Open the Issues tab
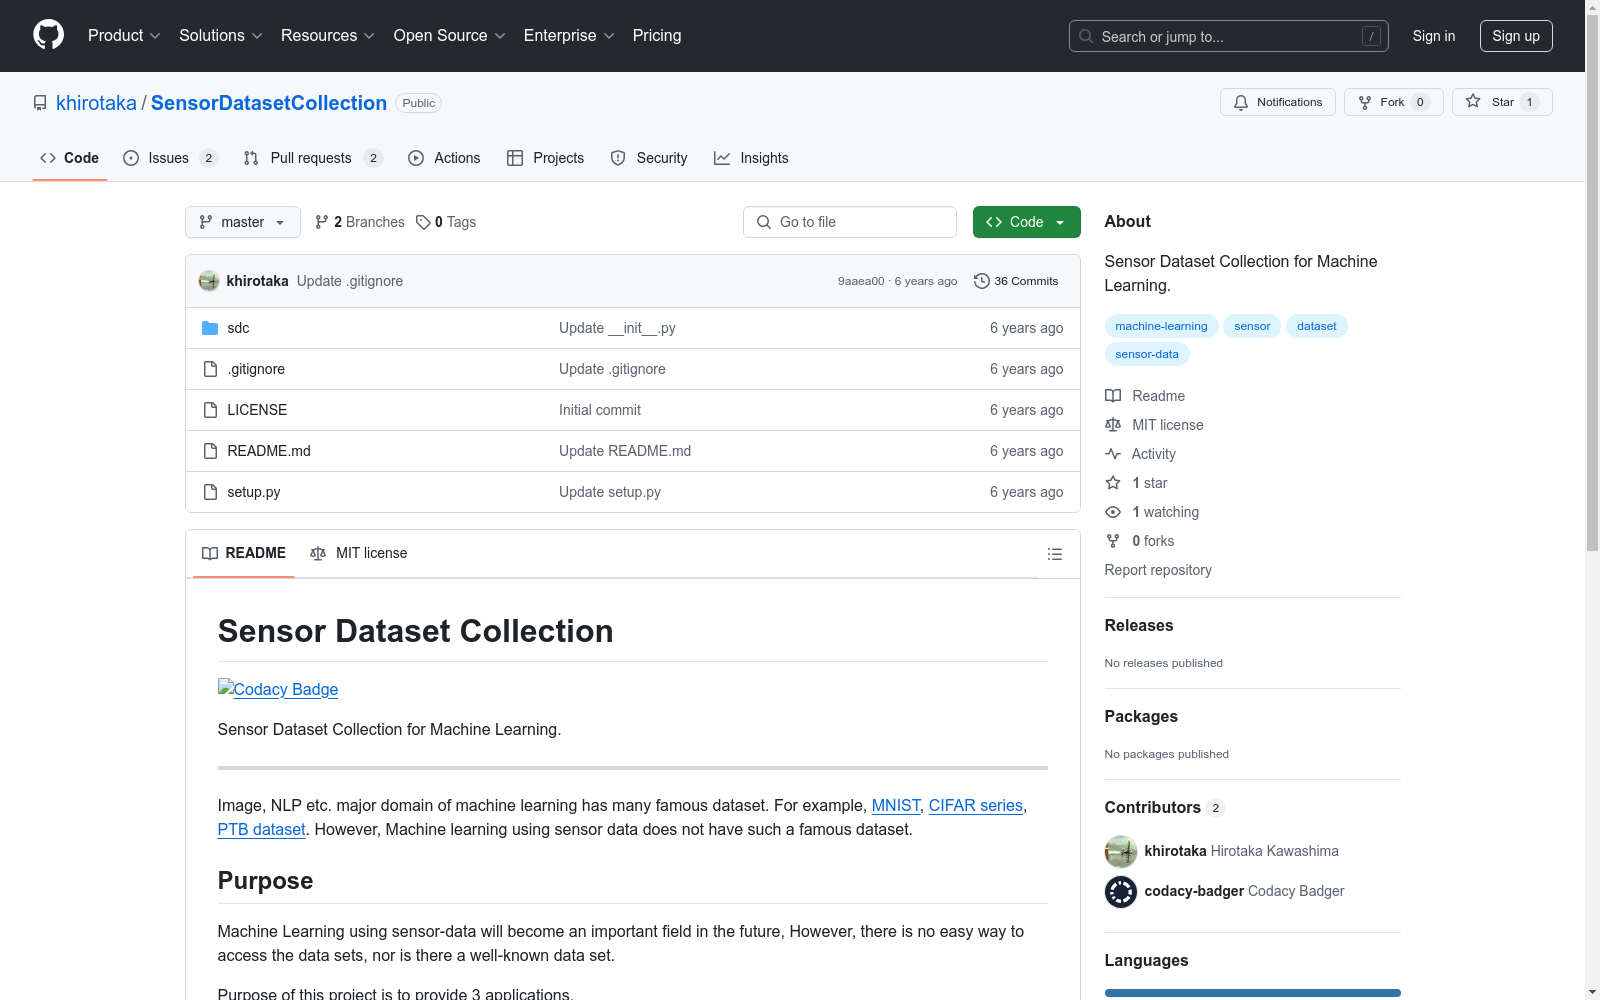 pyautogui.click(x=170, y=158)
